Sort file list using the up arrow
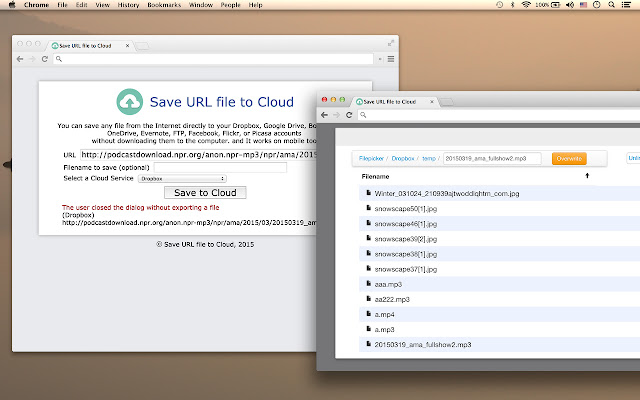Viewport: 640px width, 400px height. click(587, 176)
